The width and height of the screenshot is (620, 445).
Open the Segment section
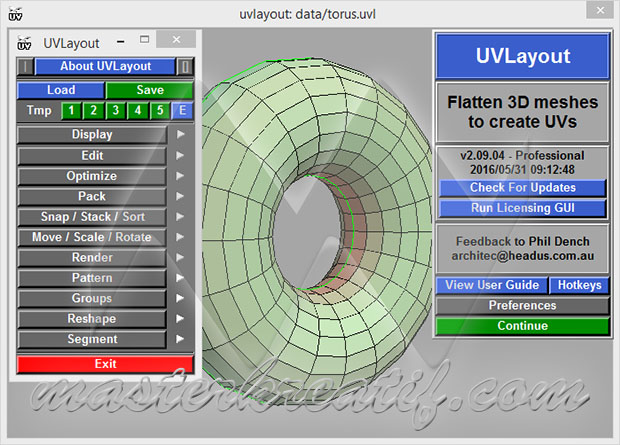tap(92, 339)
